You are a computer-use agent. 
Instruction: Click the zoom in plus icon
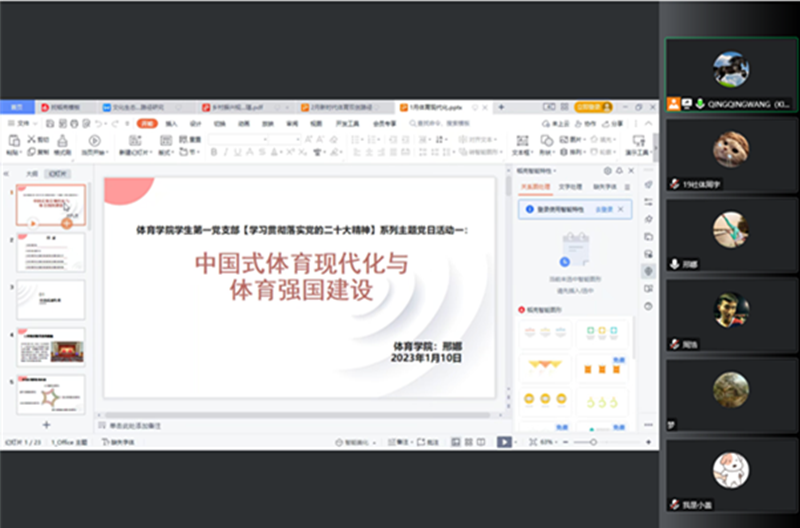pyautogui.click(x=648, y=442)
